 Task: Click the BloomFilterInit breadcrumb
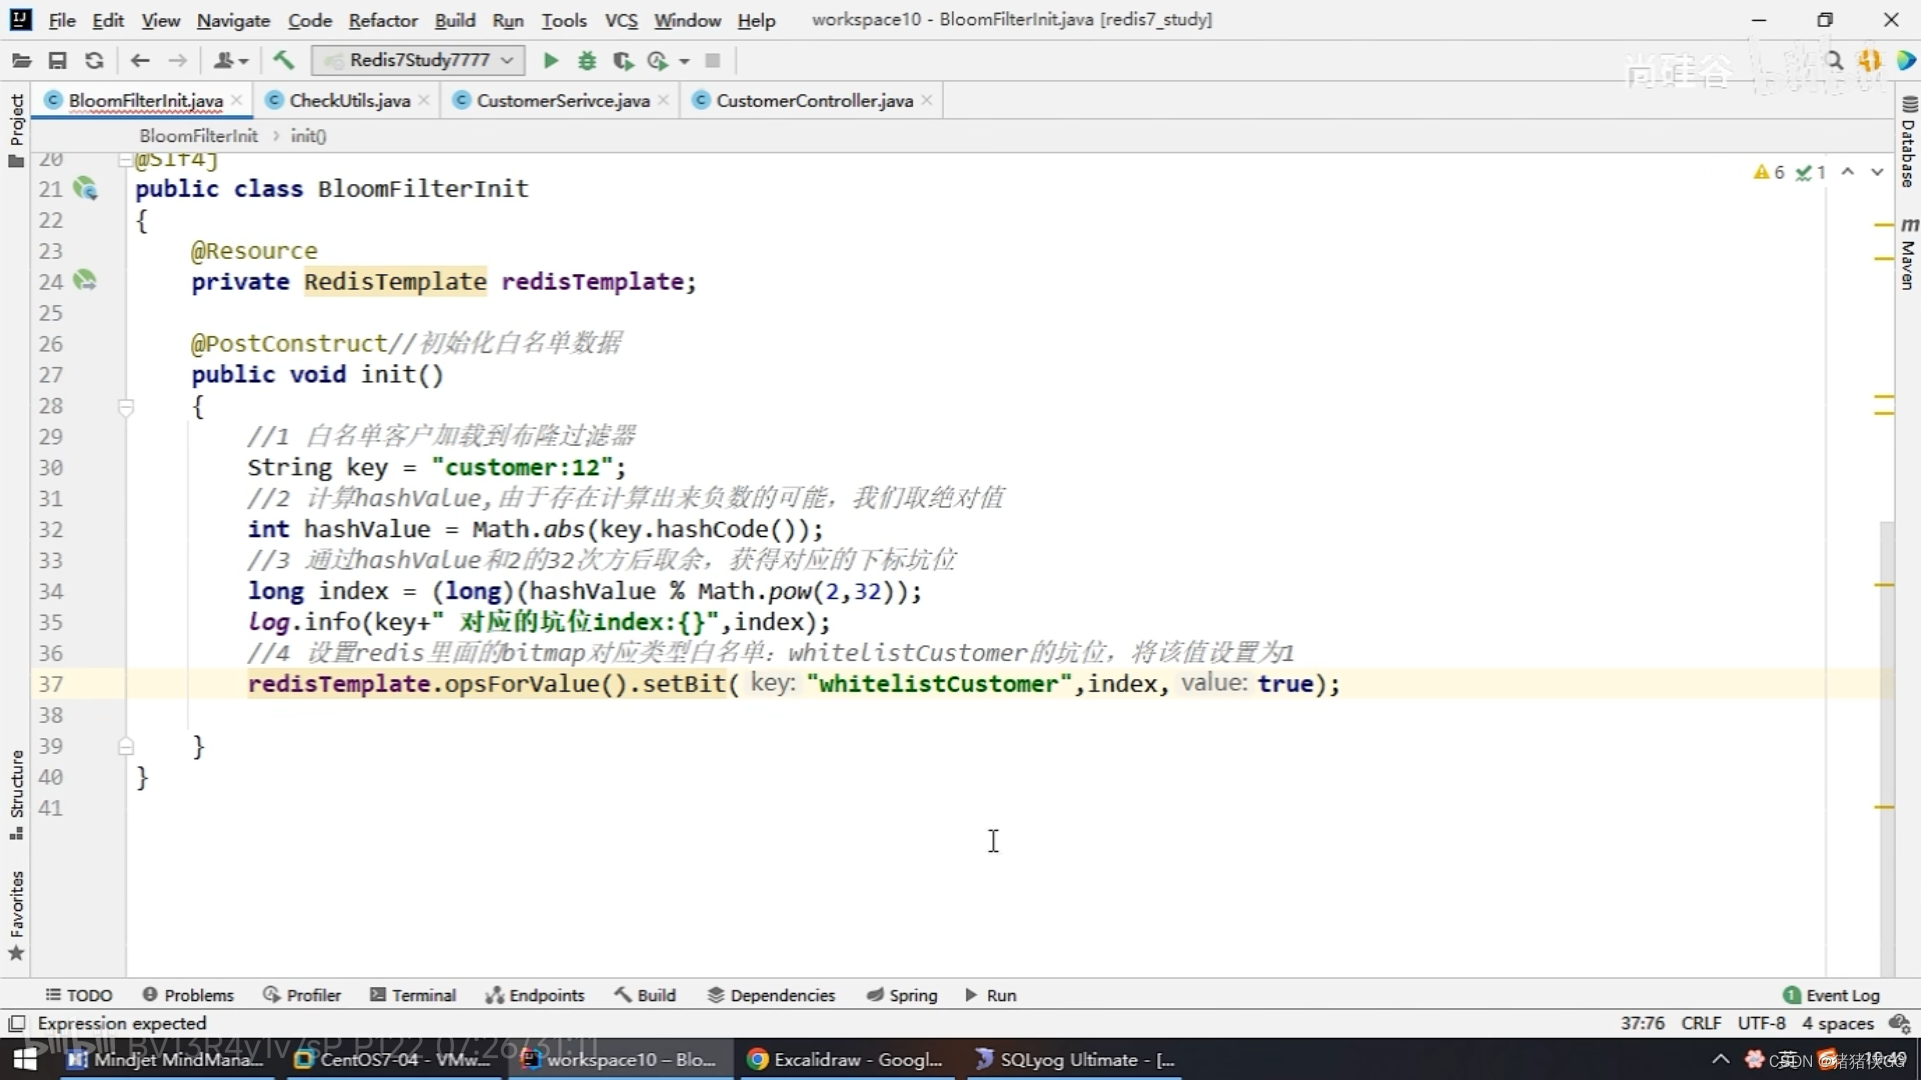click(x=198, y=136)
